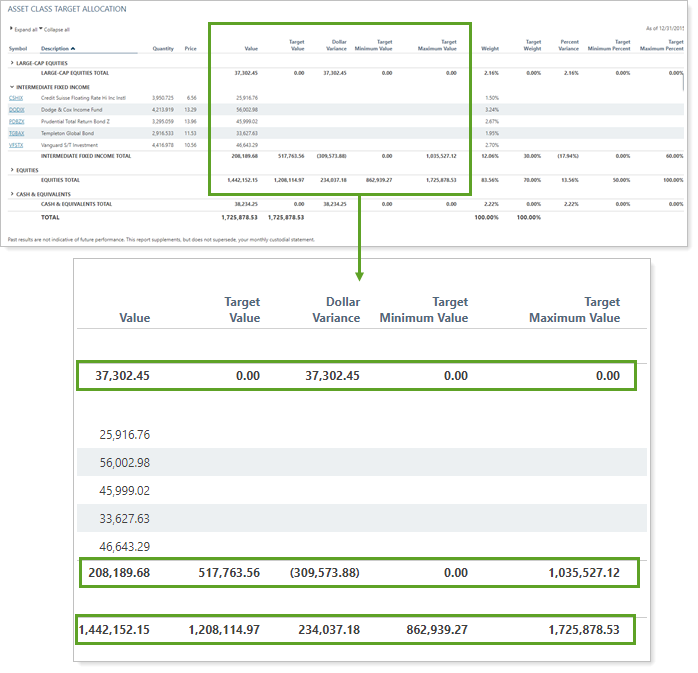
Task: Click the PDBZX ticker link
Action: [x=16, y=121]
